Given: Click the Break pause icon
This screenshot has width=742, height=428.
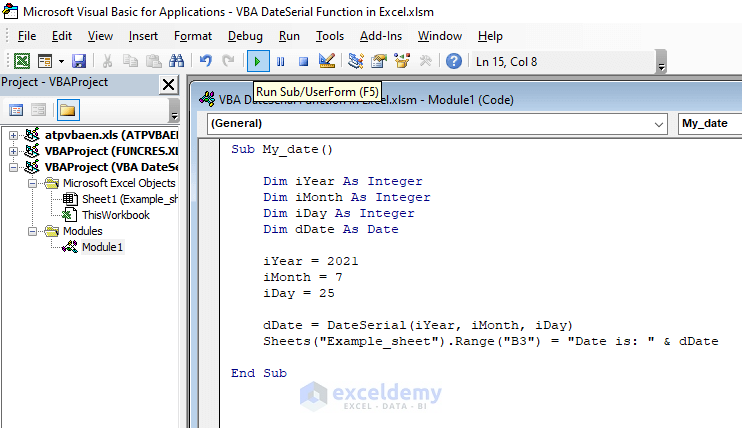Looking at the screenshot, I should 281,62.
